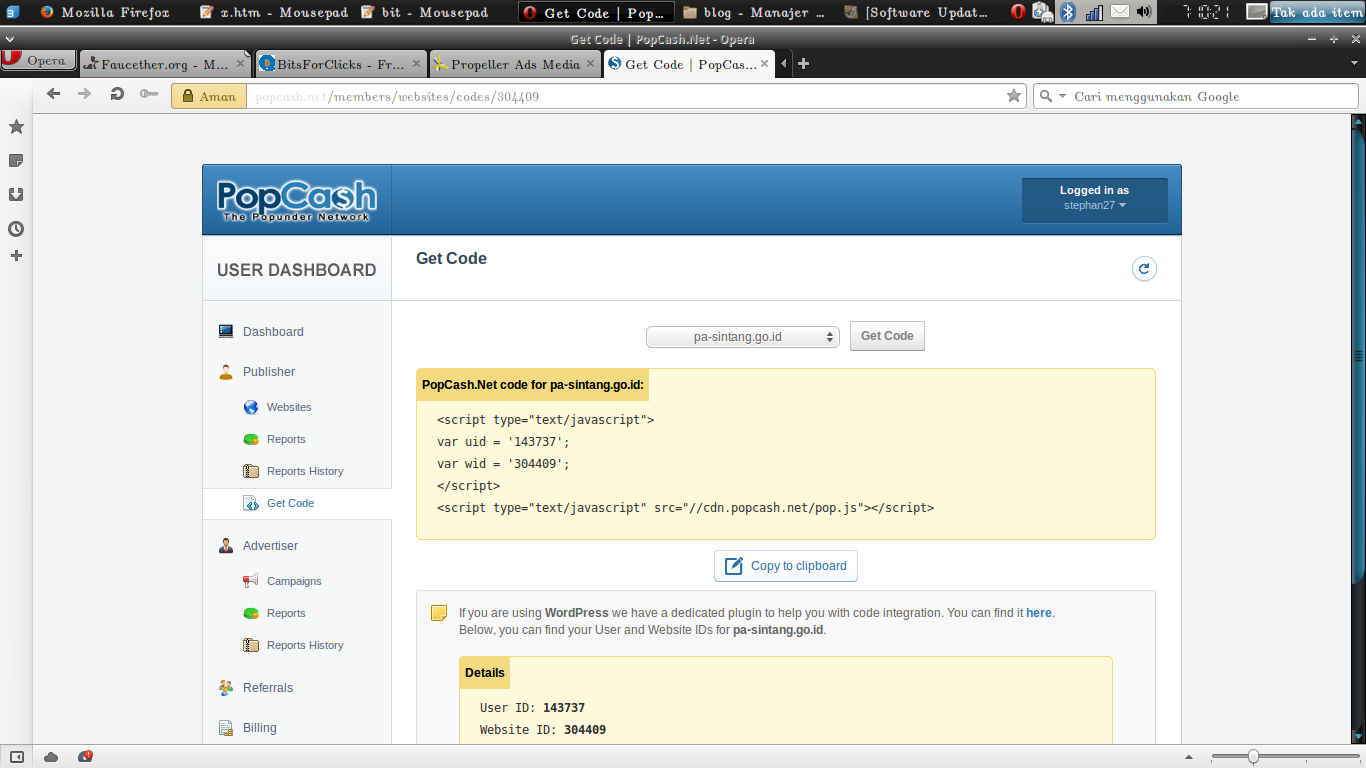
Task: Open the History clock panel
Action: (x=16, y=229)
